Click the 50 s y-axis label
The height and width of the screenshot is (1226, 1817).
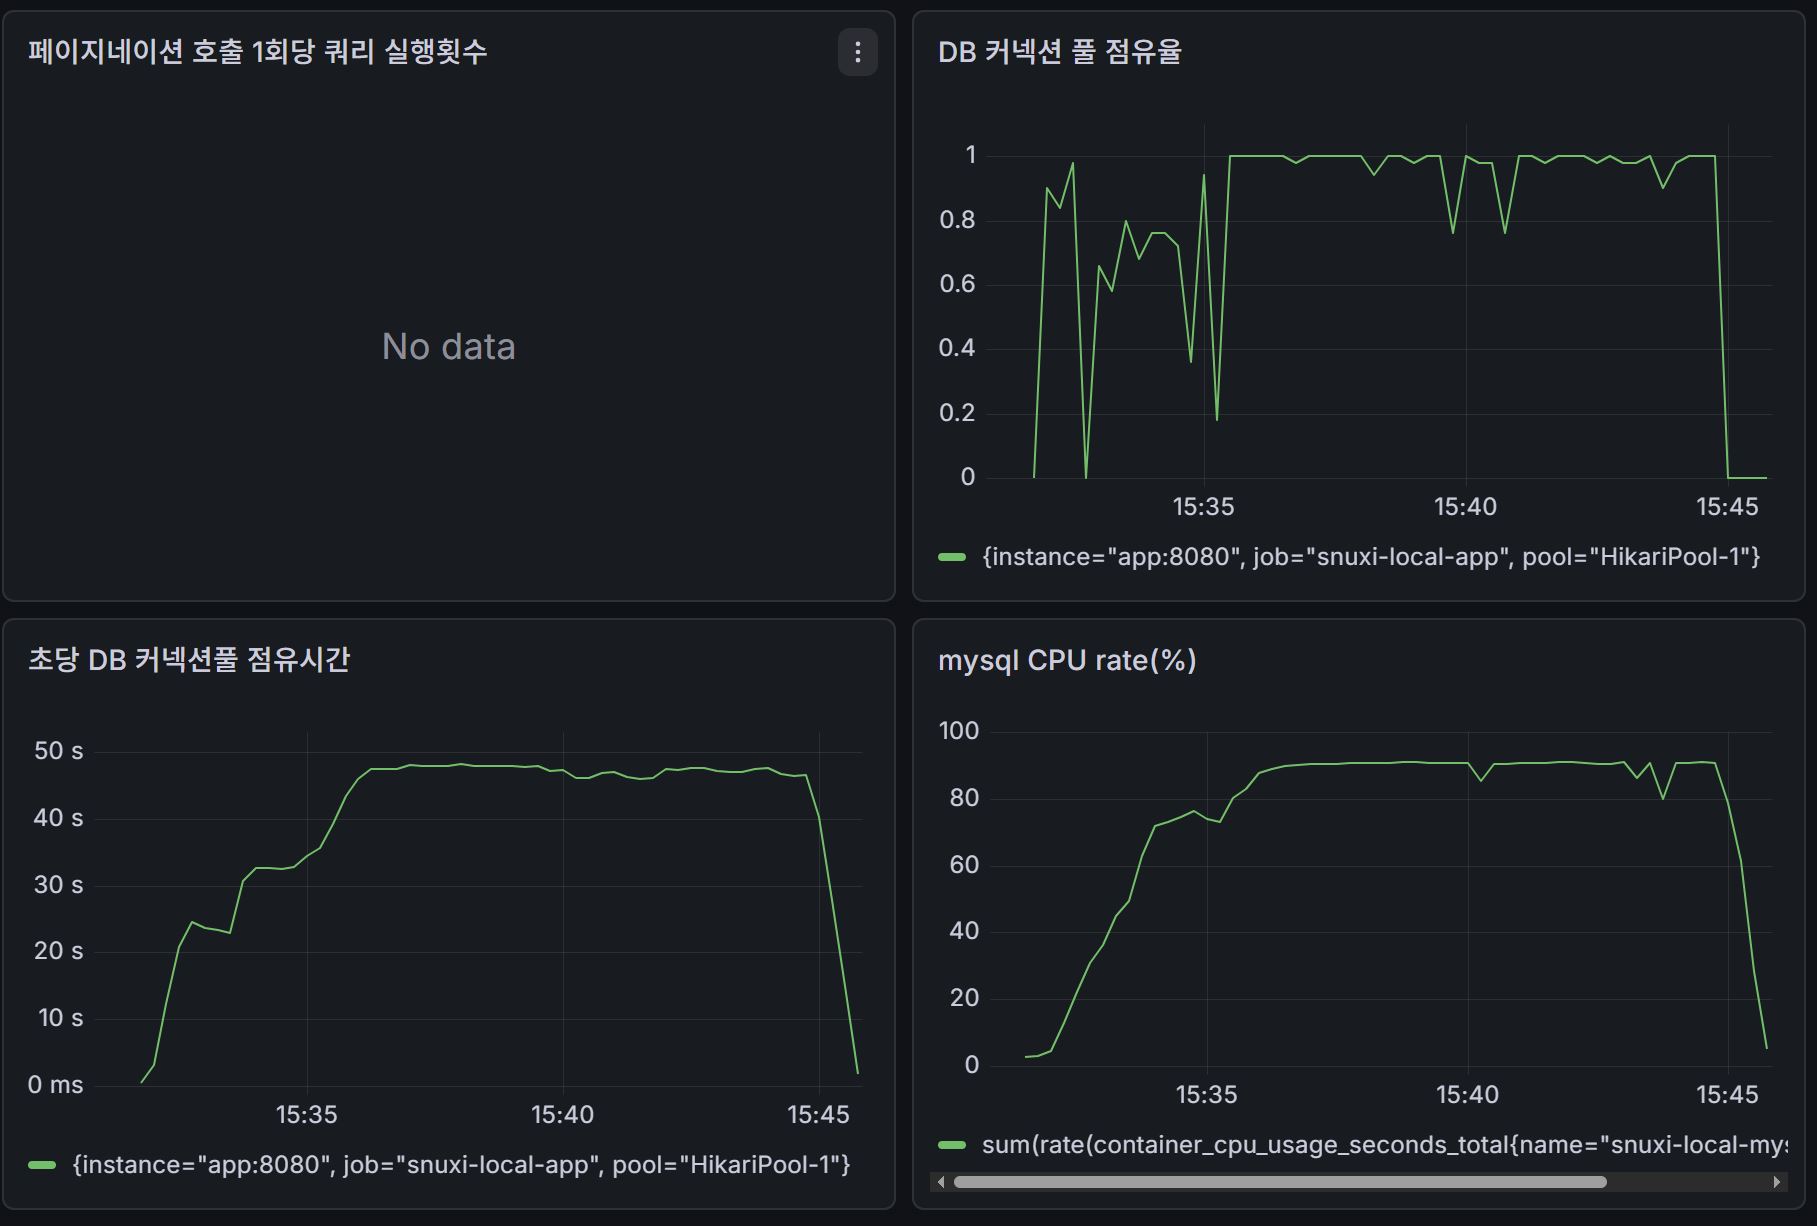pos(59,751)
